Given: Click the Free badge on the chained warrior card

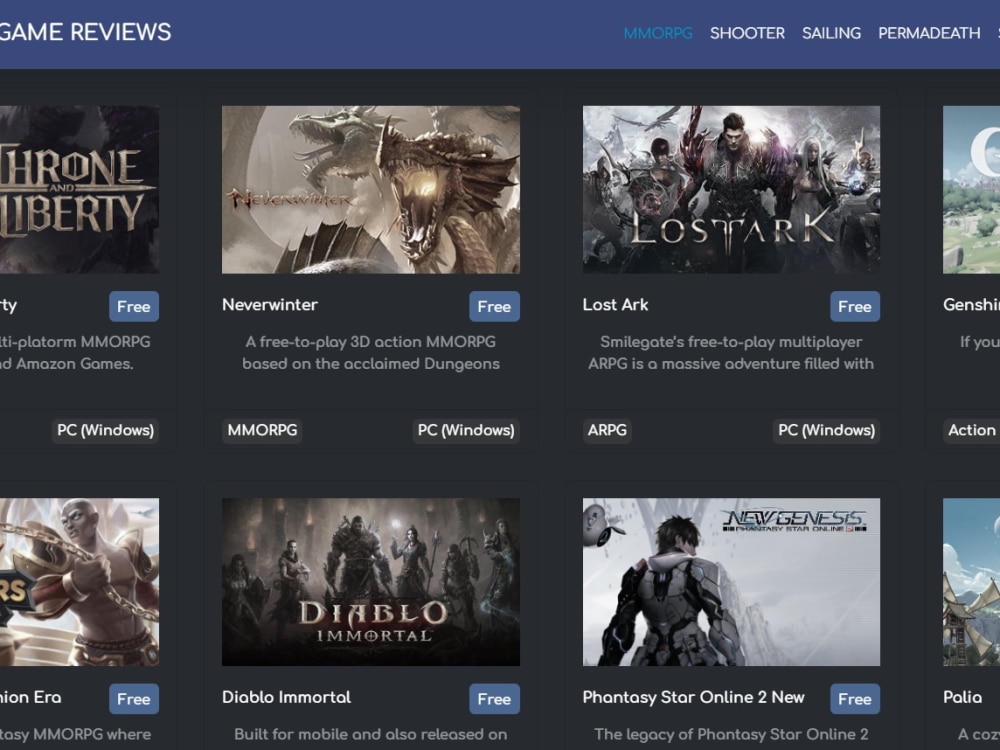Looking at the screenshot, I should pyautogui.click(x=133, y=699).
